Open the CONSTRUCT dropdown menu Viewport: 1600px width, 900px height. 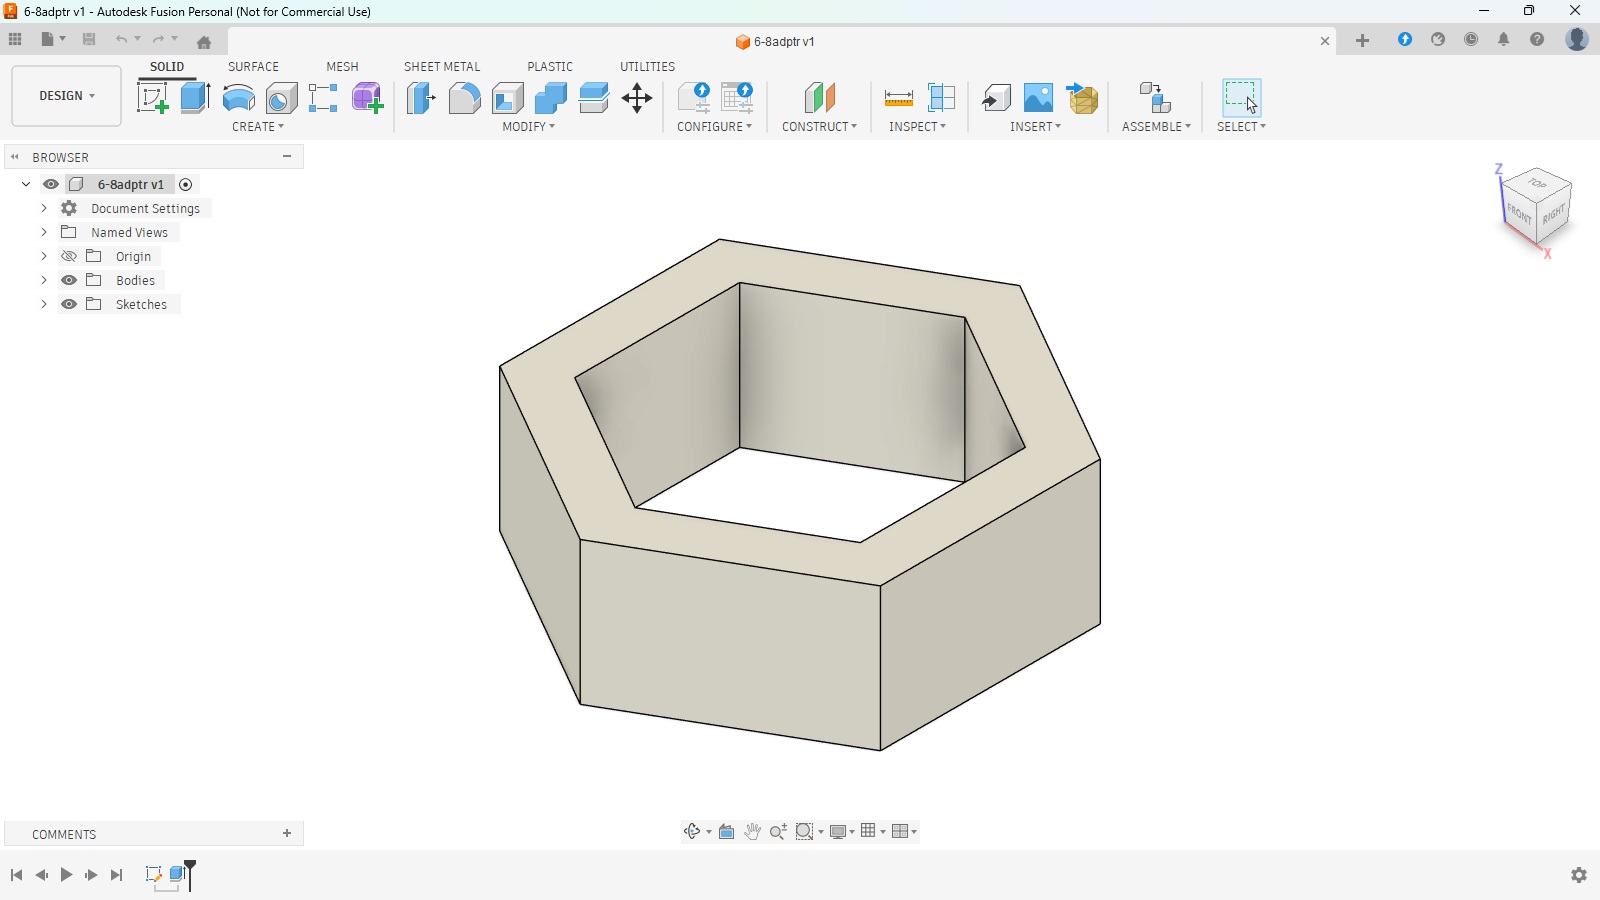[819, 127]
